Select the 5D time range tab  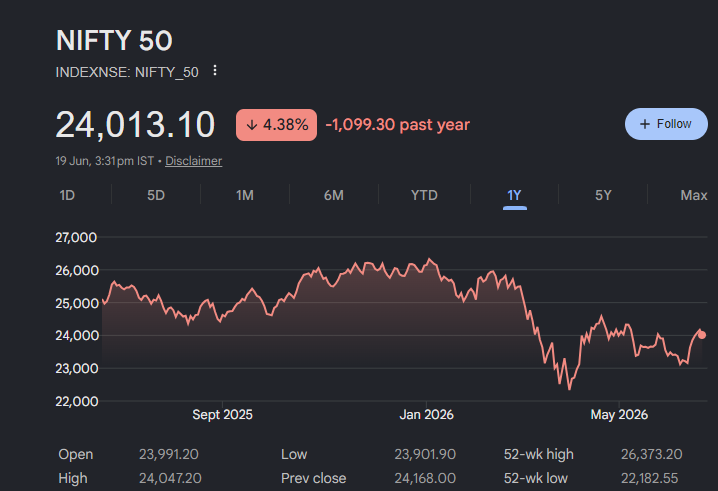pos(156,196)
